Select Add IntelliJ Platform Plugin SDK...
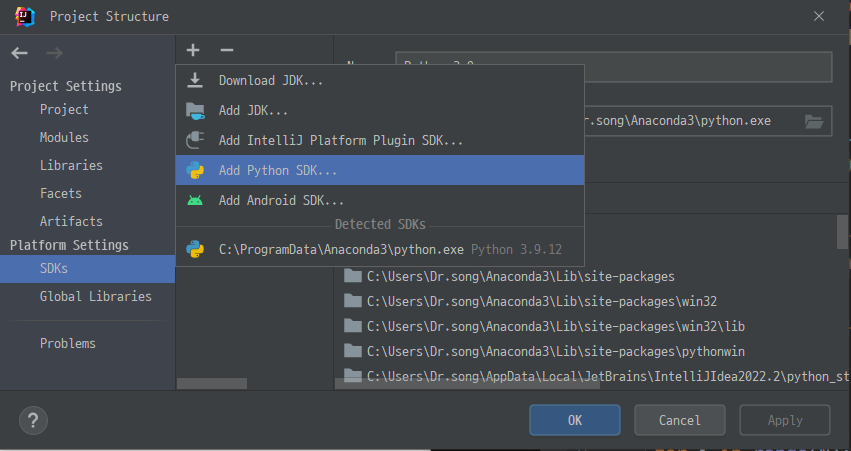Viewport: 851px width, 451px height. click(380, 141)
